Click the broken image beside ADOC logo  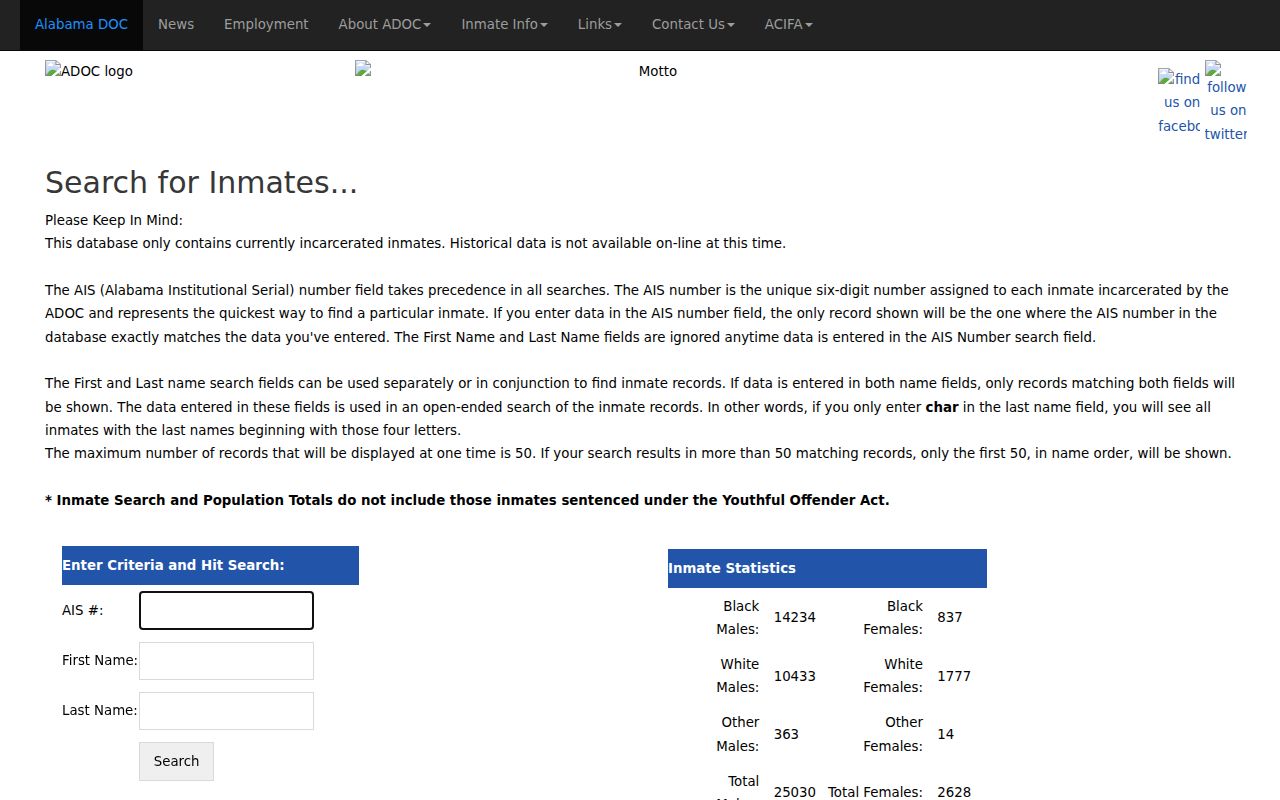(363, 69)
